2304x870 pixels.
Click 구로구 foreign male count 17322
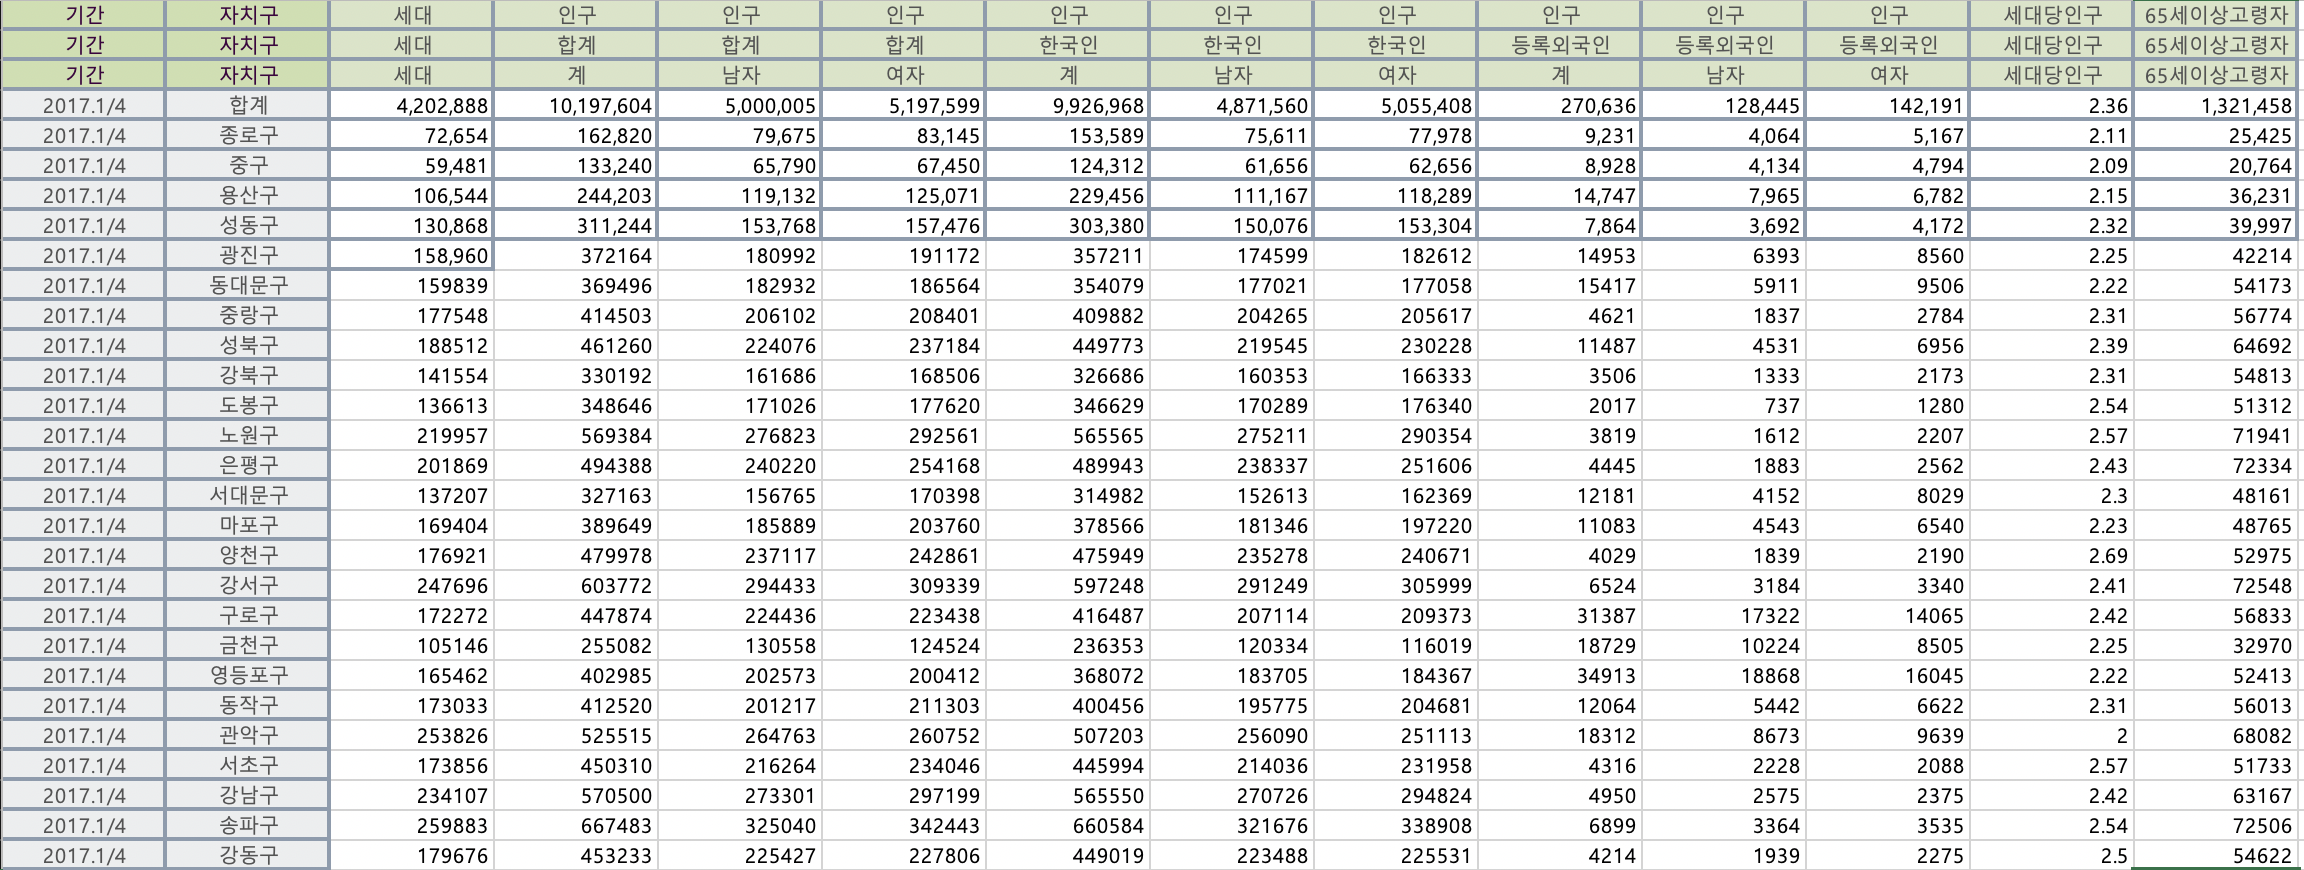[1723, 615]
